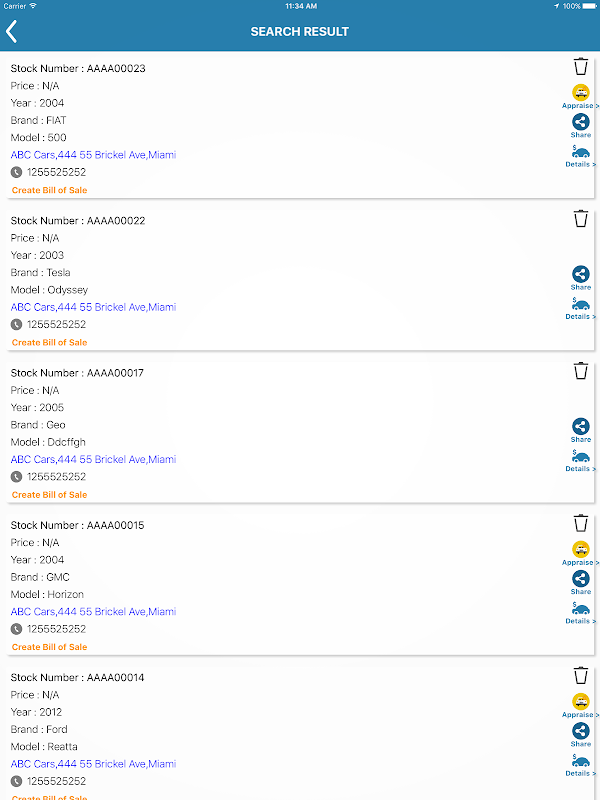
Task: Call 1255525252 on the GMC listing
Action: [55, 629]
